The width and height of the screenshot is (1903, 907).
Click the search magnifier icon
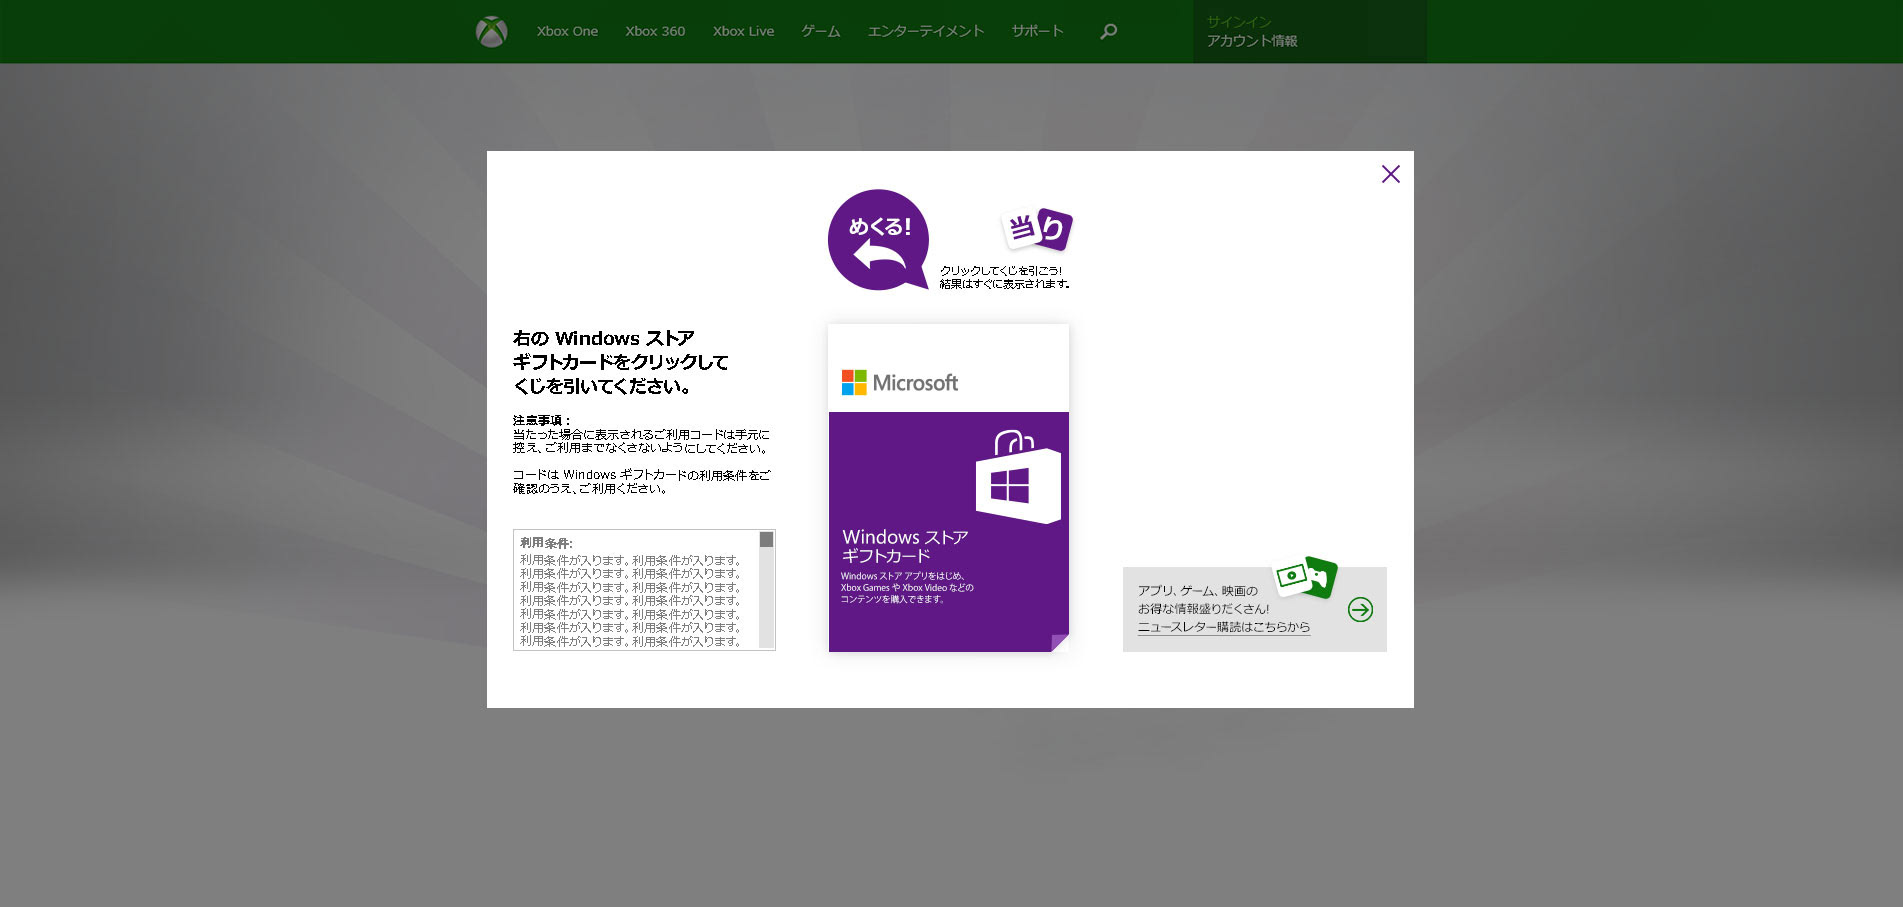coord(1108,32)
